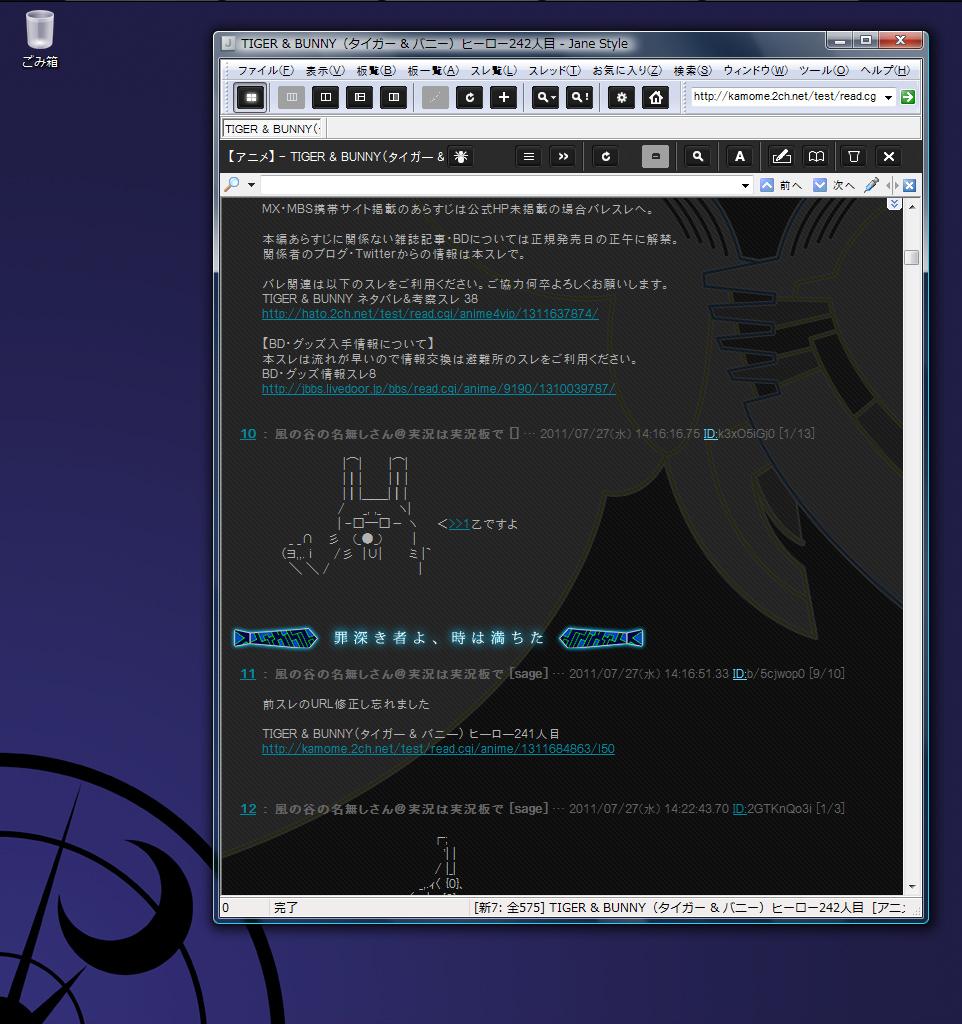Click scrollbar up arrow

(x=912, y=206)
